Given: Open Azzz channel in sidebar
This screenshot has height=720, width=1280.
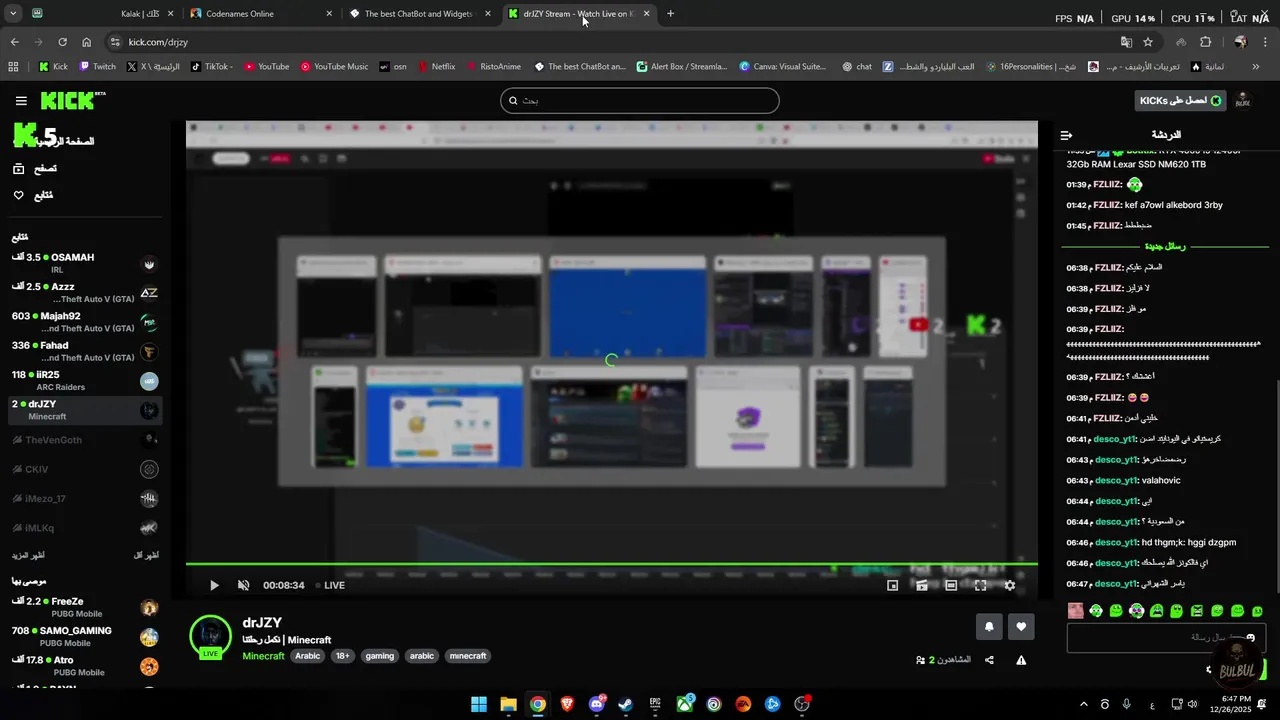Looking at the screenshot, I should pyautogui.click(x=84, y=292).
